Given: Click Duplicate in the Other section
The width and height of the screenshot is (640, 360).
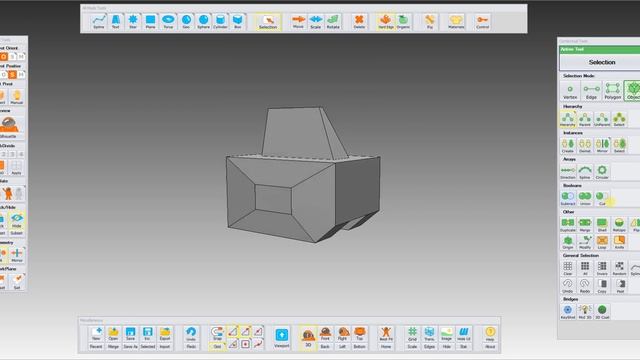Looking at the screenshot, I should tap(568, 225).
